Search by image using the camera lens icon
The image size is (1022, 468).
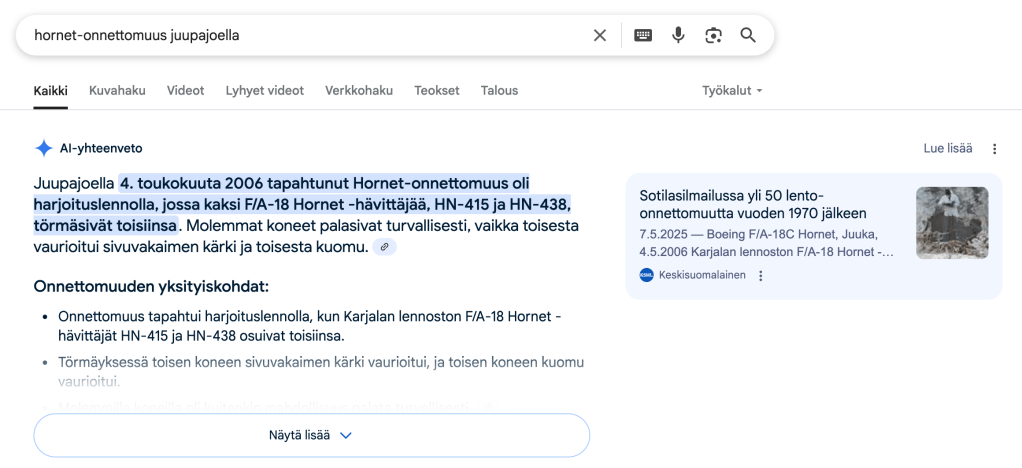(713, 35)
